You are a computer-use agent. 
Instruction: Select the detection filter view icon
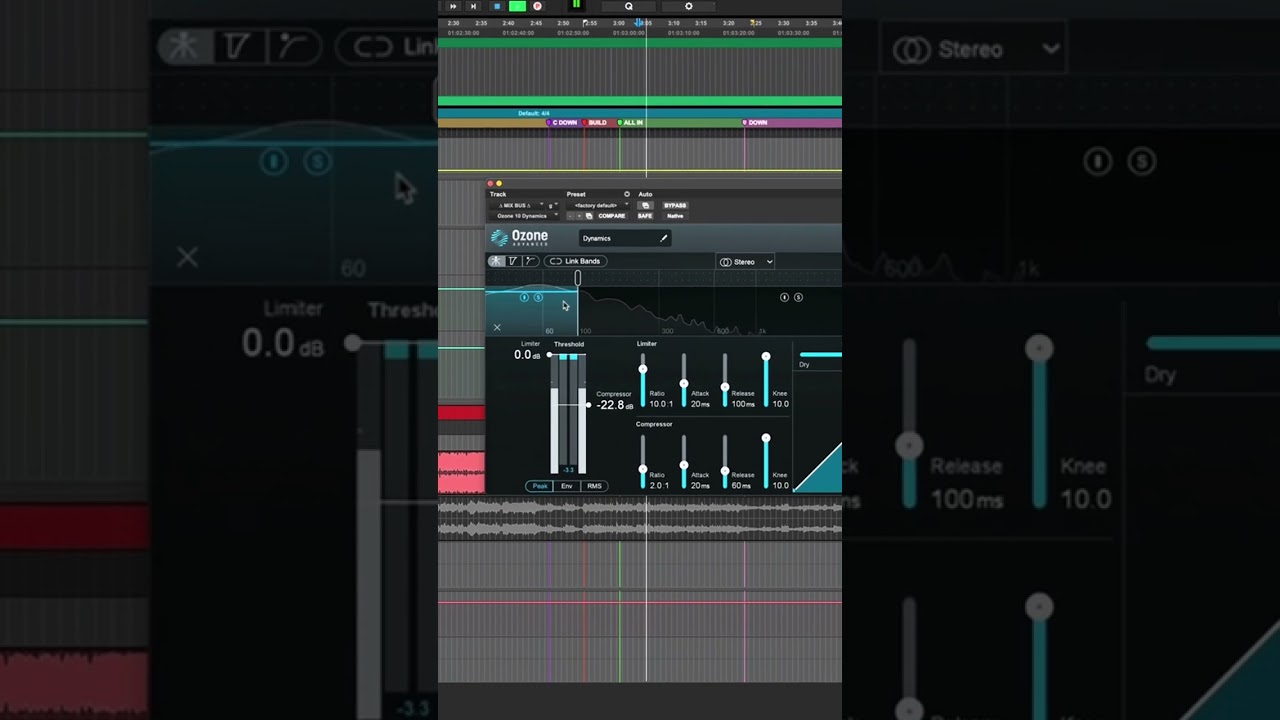pyautogui.click(x=513, y=261)
